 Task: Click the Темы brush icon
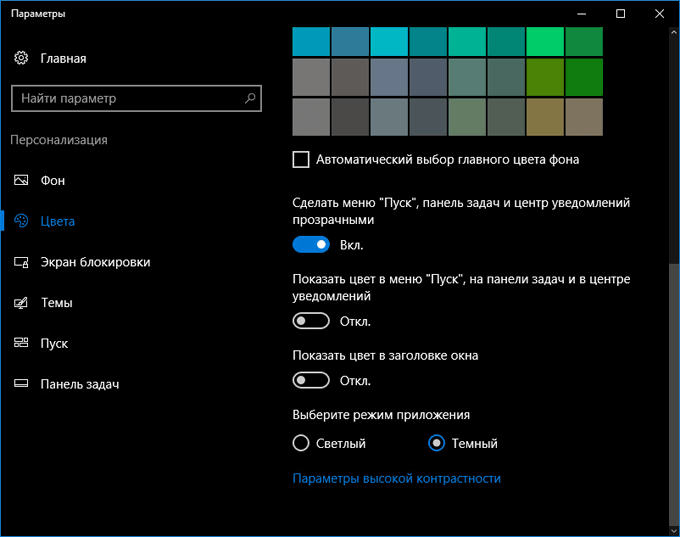pyautogui.click(x=22, y=303)
